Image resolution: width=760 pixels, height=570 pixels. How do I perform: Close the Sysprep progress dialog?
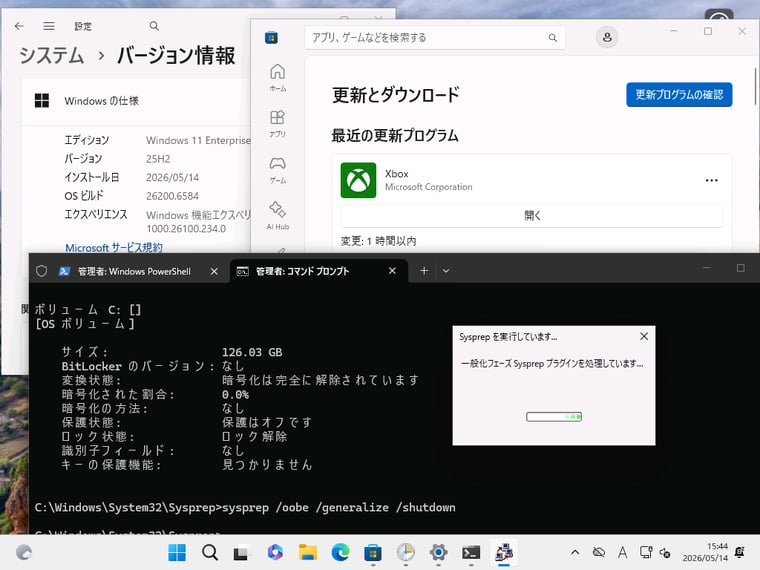click(644, 336)
